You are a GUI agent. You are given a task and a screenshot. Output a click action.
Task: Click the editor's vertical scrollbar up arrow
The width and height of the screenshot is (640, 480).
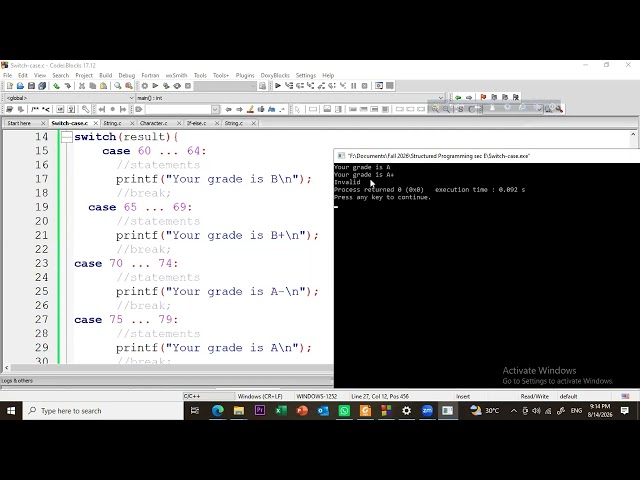click(x=633, y=134)
